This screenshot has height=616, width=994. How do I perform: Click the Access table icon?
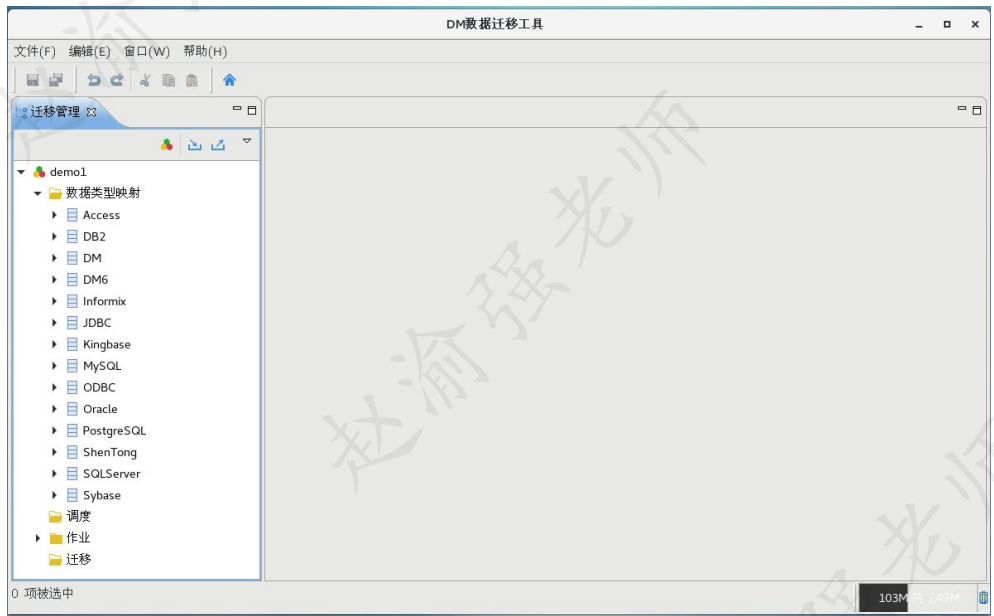tap(72, 215)
